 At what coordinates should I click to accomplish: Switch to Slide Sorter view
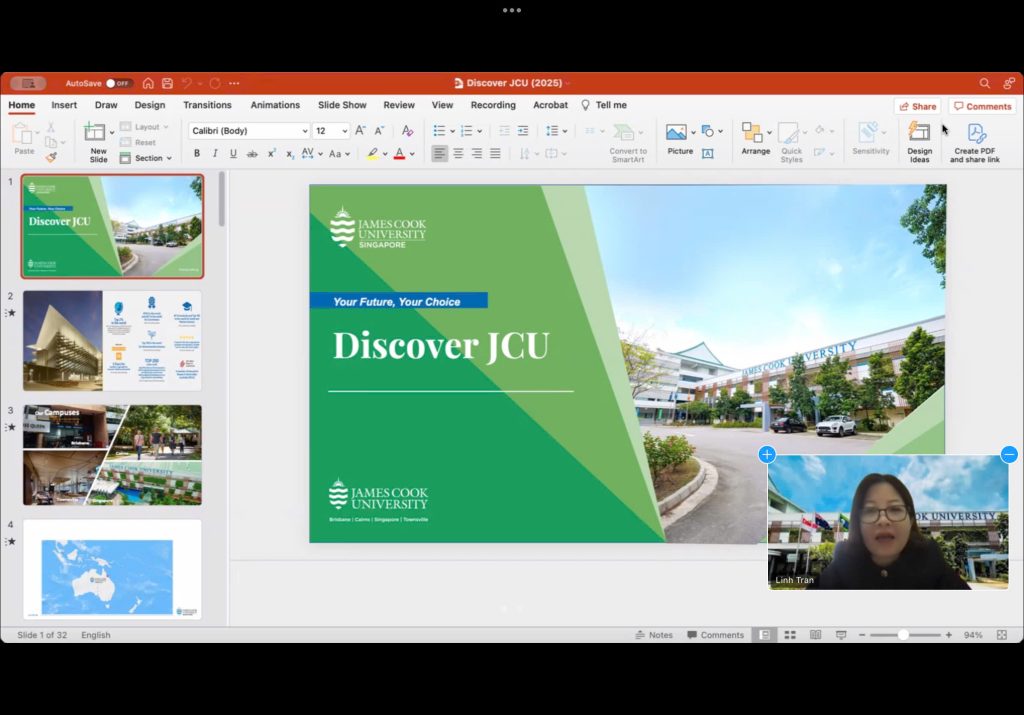pos(790,635)
